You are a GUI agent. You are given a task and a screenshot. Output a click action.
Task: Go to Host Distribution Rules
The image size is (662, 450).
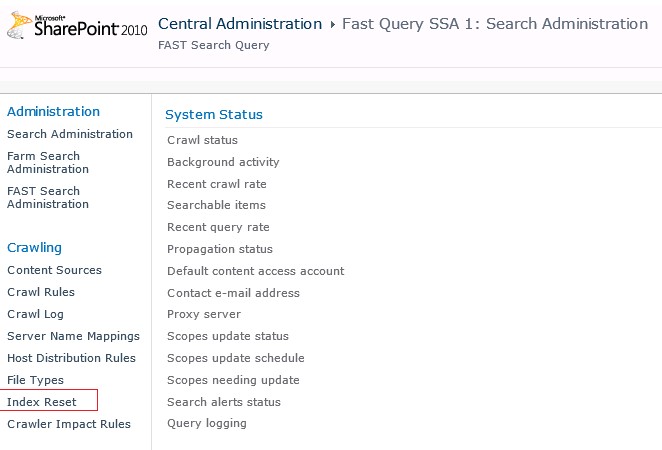(71, 358)
